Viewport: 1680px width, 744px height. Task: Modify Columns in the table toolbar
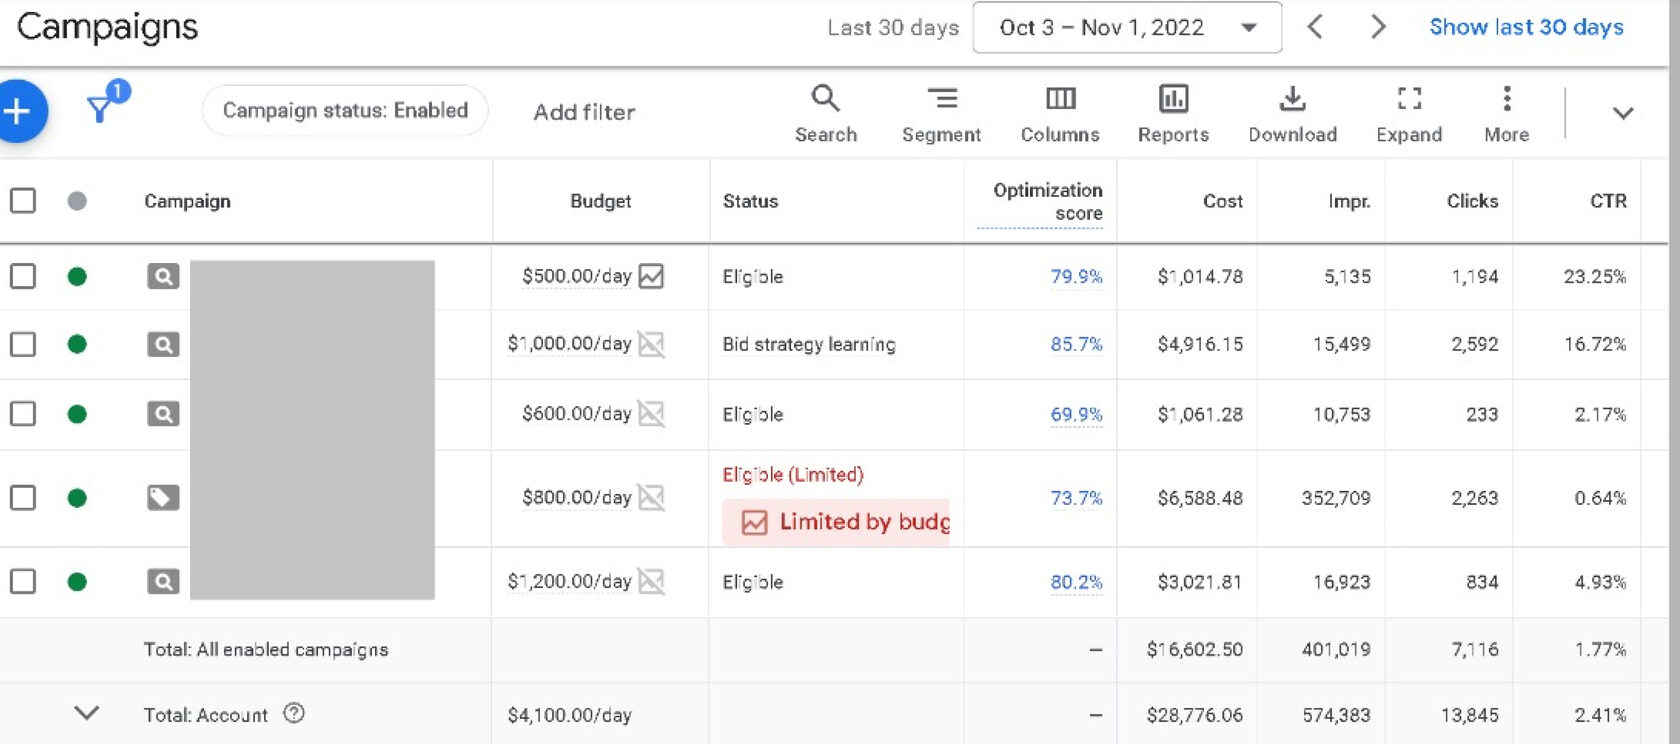pos(1060,115)
